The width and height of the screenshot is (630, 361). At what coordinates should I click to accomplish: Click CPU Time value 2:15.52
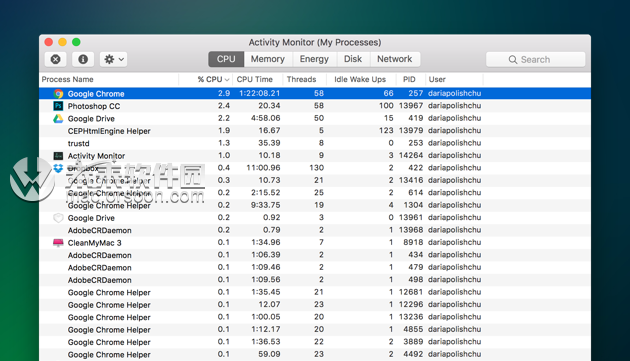pyautogui.click(x=266, y=193)
